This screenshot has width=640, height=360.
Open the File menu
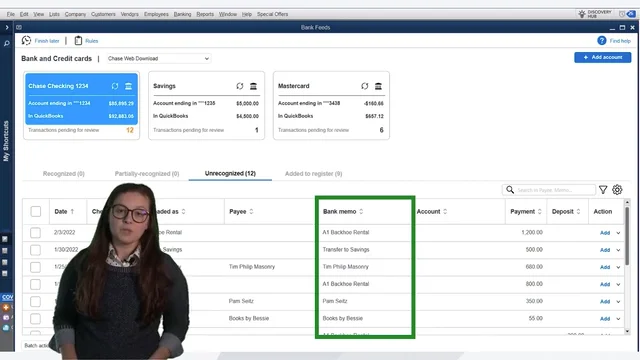(x=11, y=14)
